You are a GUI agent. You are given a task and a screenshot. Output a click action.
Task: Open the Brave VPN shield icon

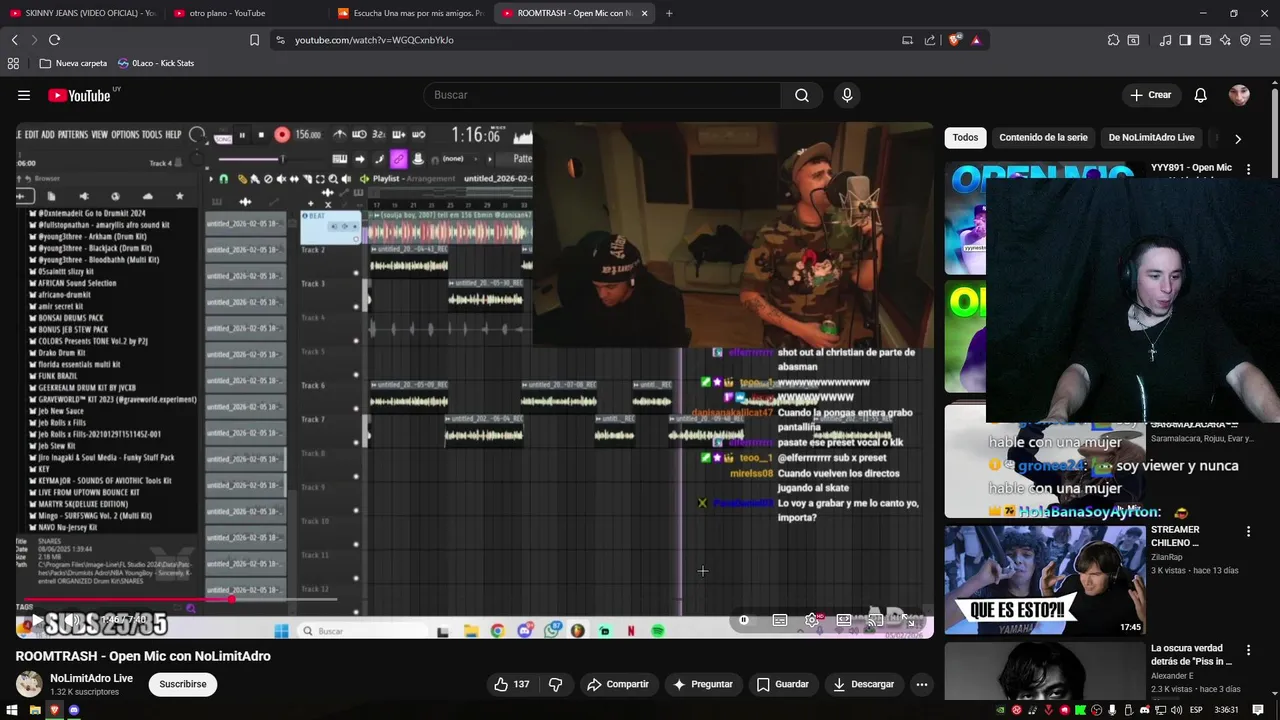[1245, 40]
